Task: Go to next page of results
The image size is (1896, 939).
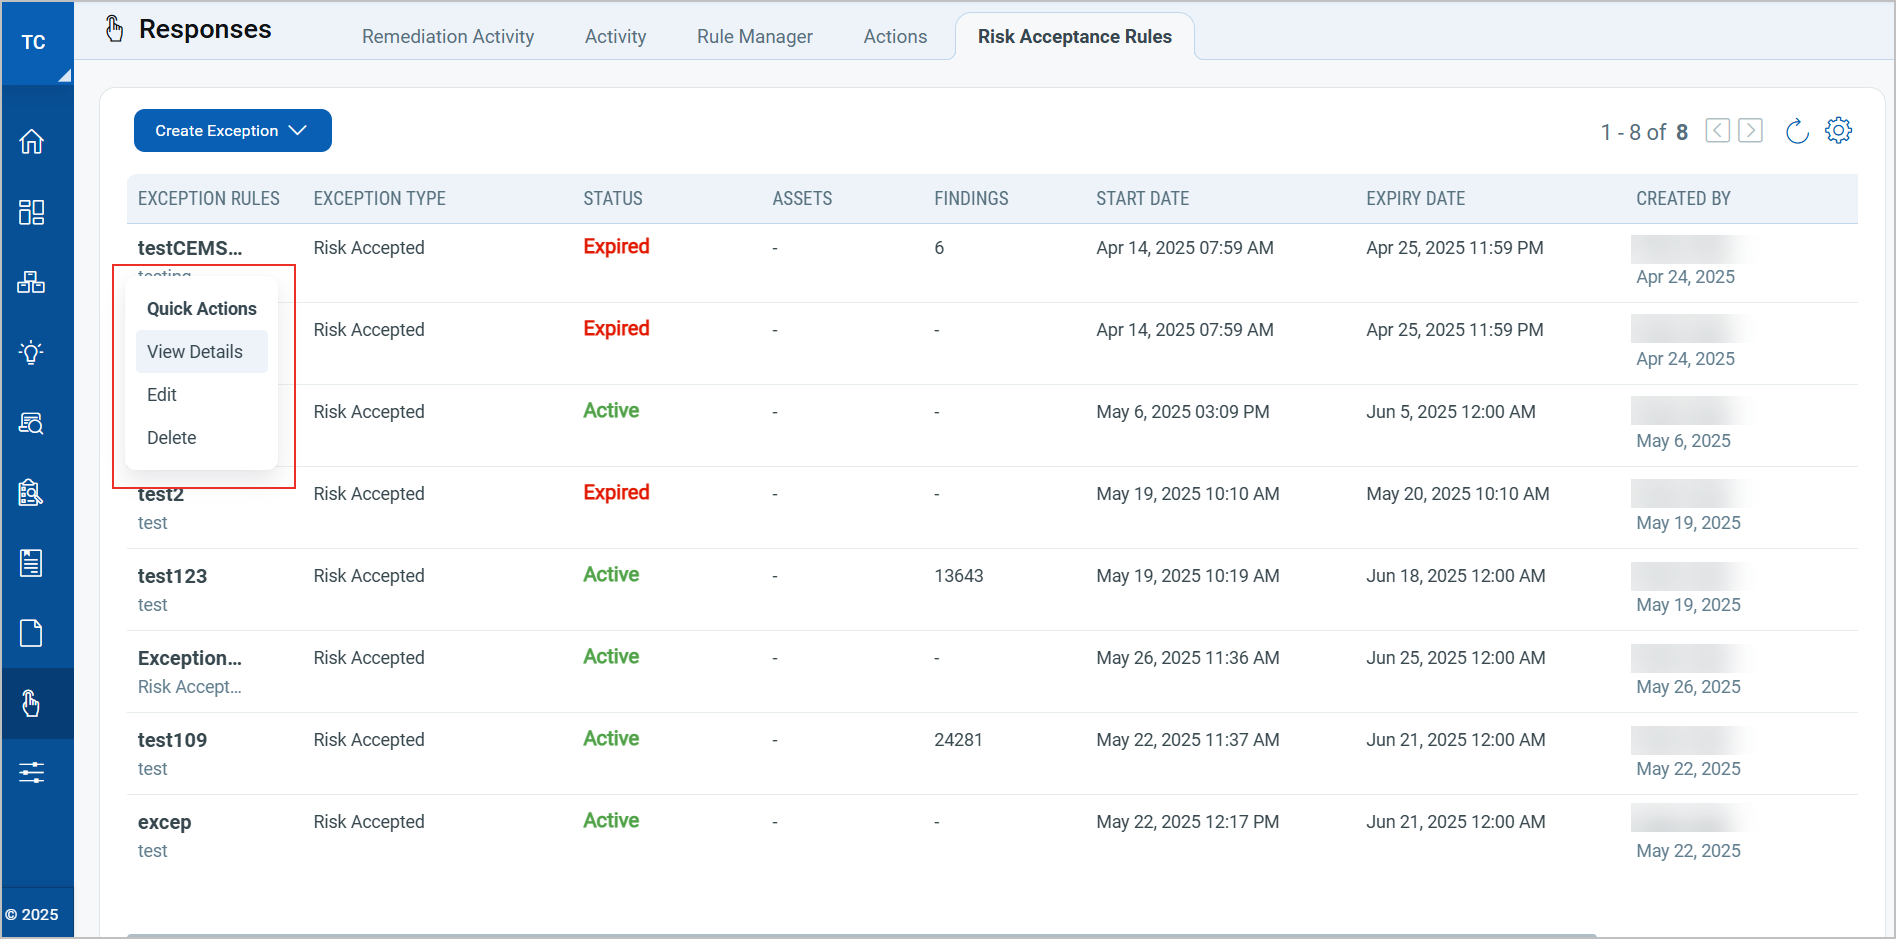Action: pyautogui.click(x=1750, y=131)
